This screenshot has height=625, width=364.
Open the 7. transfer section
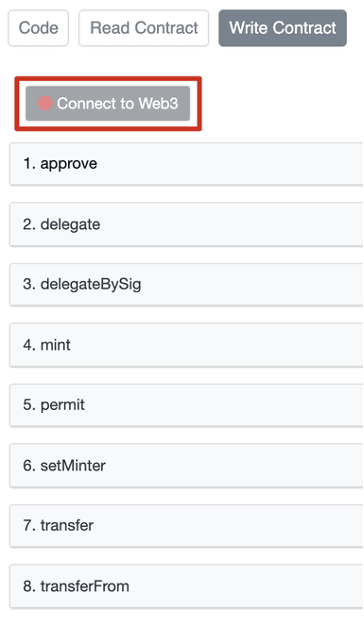pyautogui.click(x=187, y=526)
